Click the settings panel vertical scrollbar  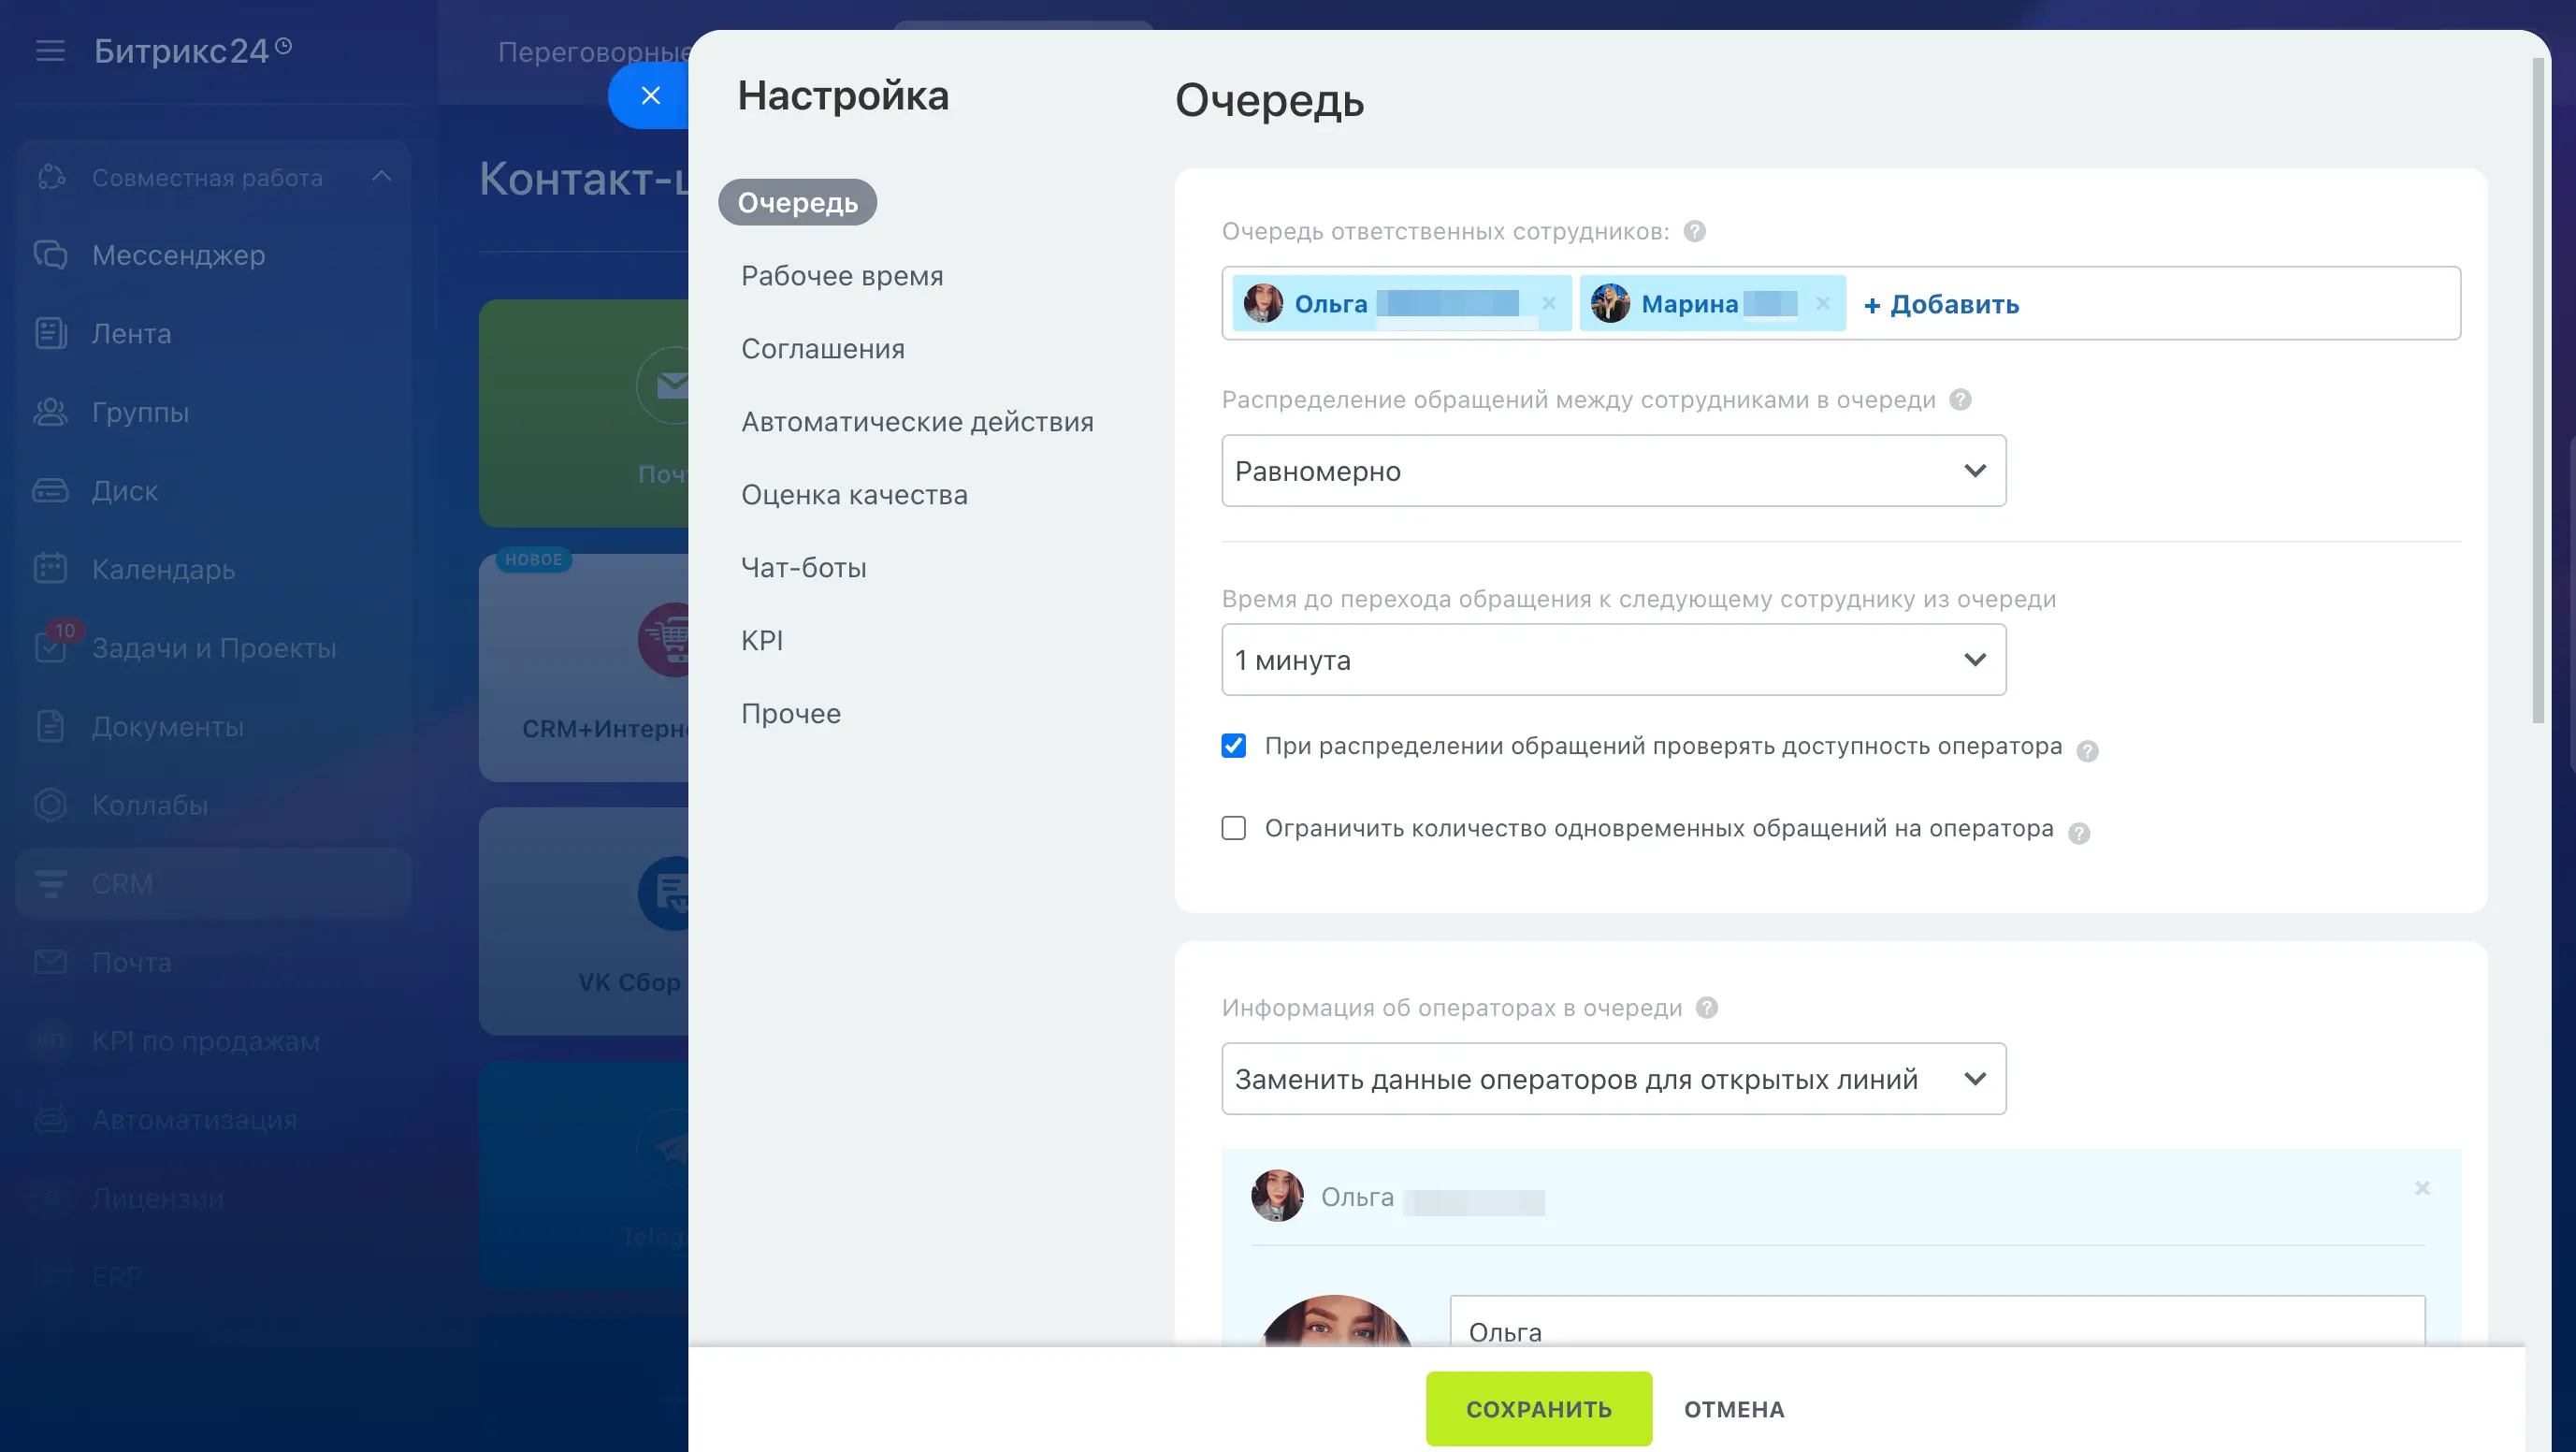[x=2538, y=390]
